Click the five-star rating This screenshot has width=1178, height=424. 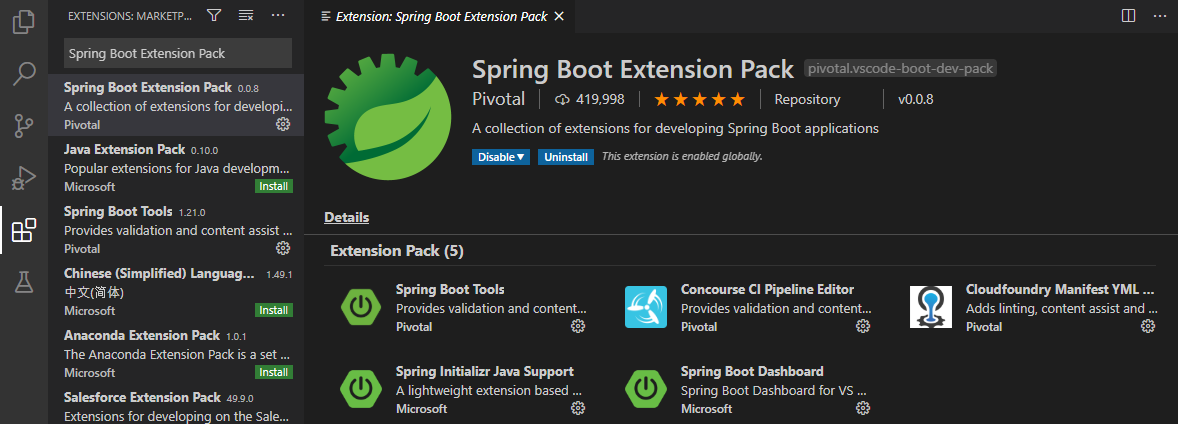click(x=699, y=99)
